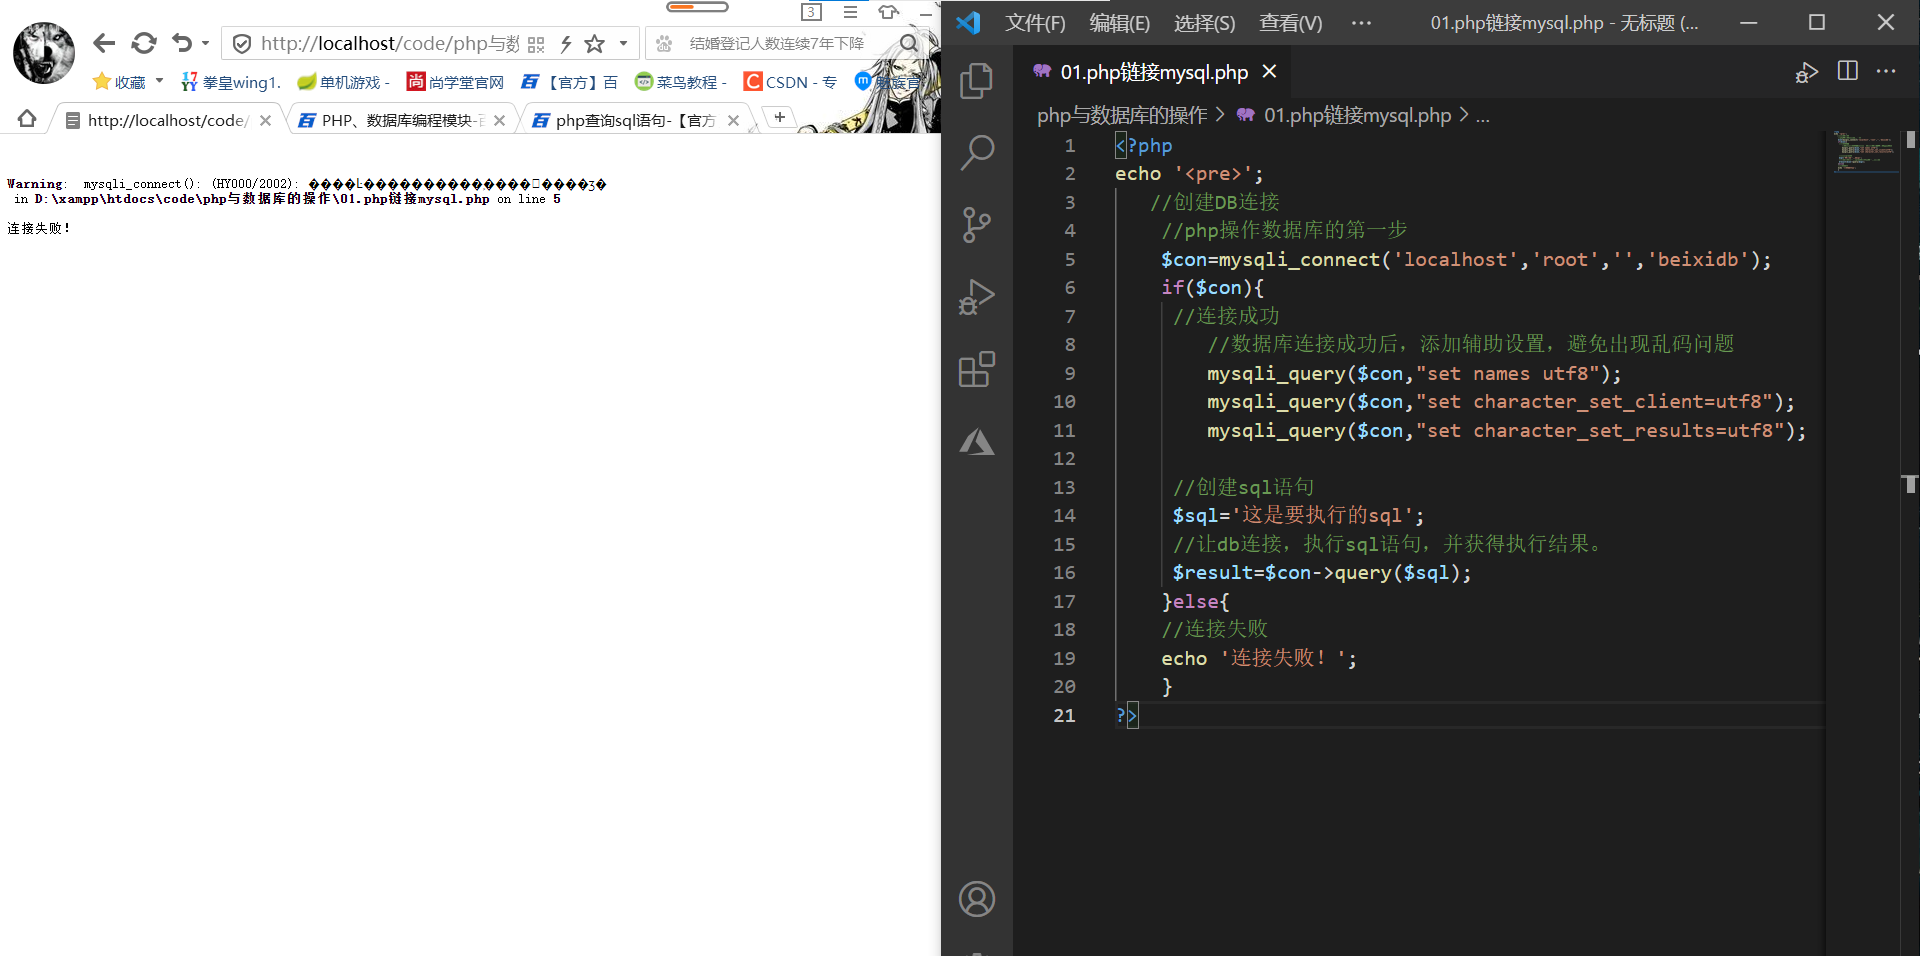
Task: Click the 01.php链接mysql.php breadcrumb
Action: coord(1357,116)
